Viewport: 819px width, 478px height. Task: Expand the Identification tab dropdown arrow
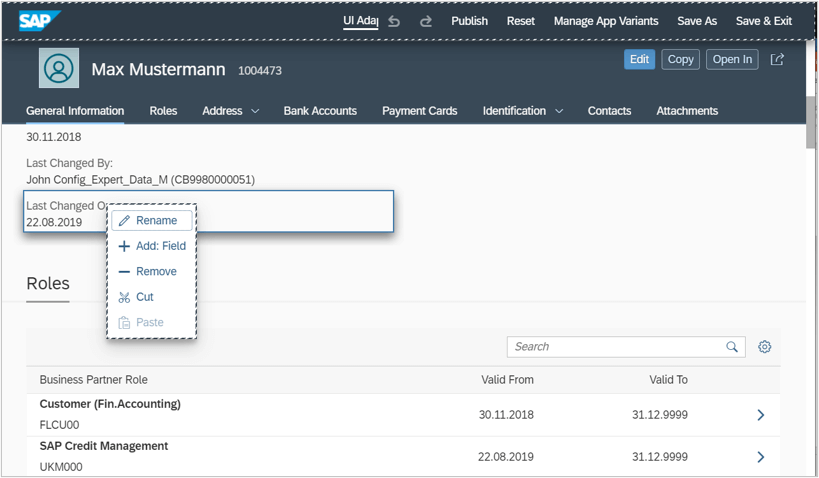[x=559, y=111]
